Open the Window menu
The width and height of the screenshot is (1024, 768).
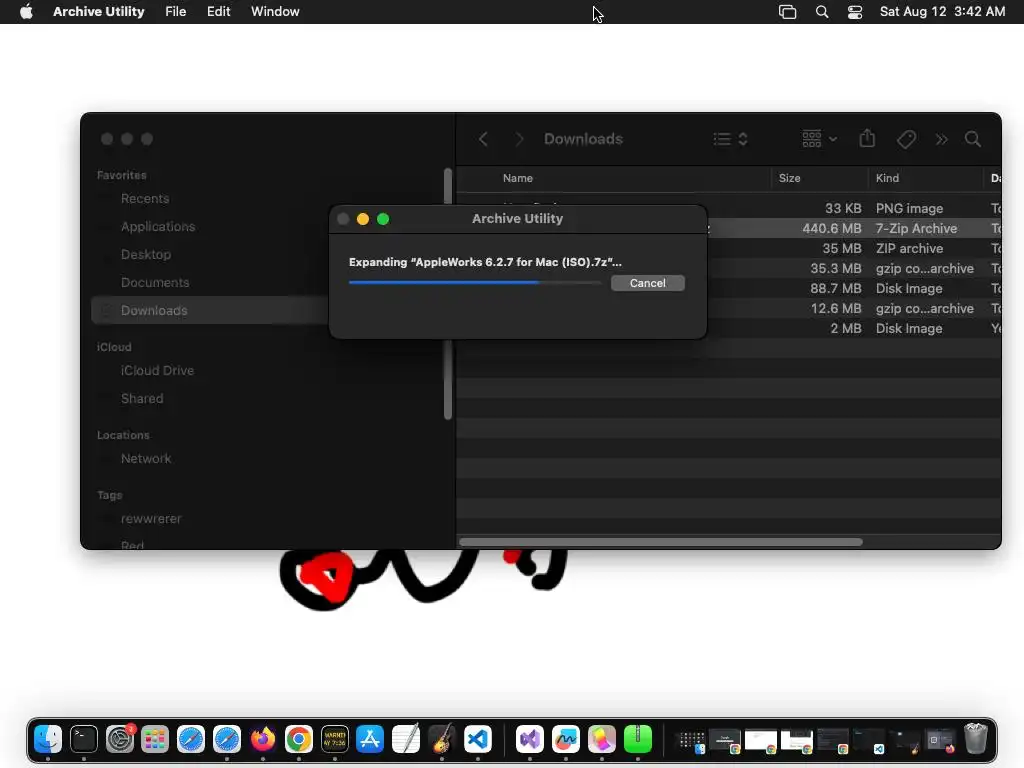pyautogui.click(x=275, y=12)
